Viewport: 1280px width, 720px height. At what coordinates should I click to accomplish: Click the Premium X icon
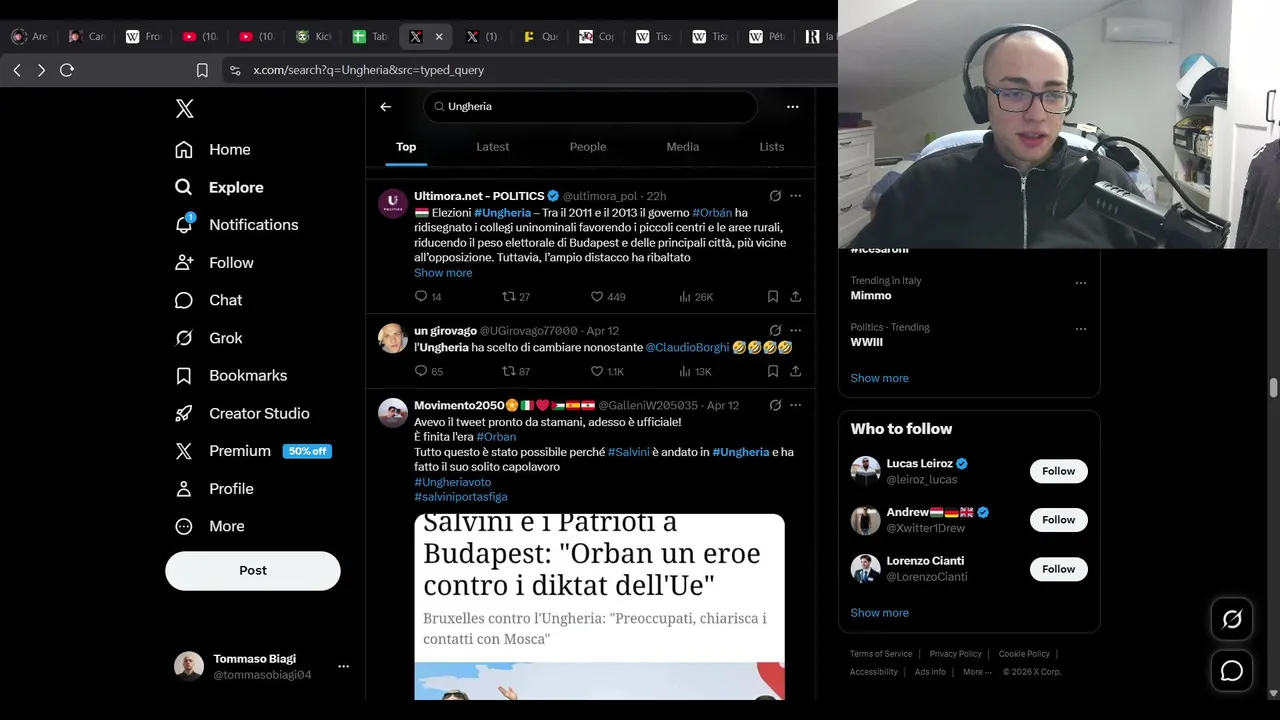click(184, 451)
